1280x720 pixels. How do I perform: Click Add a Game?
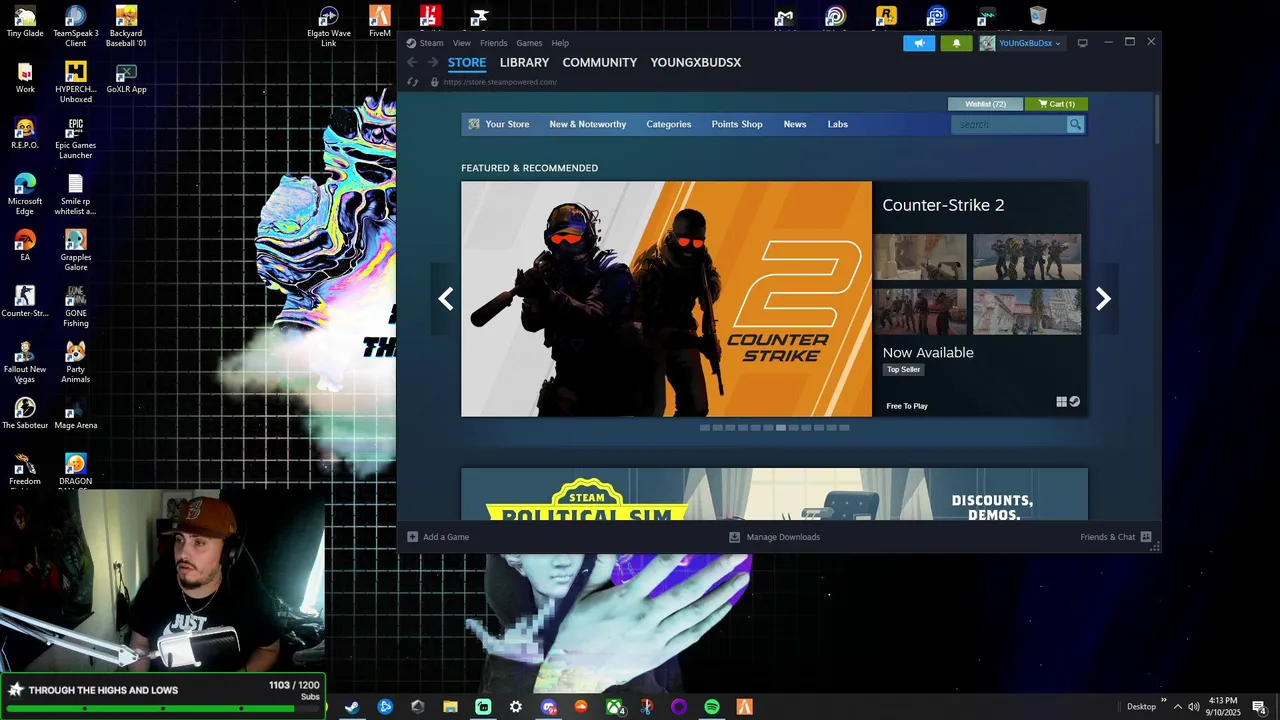438,537
